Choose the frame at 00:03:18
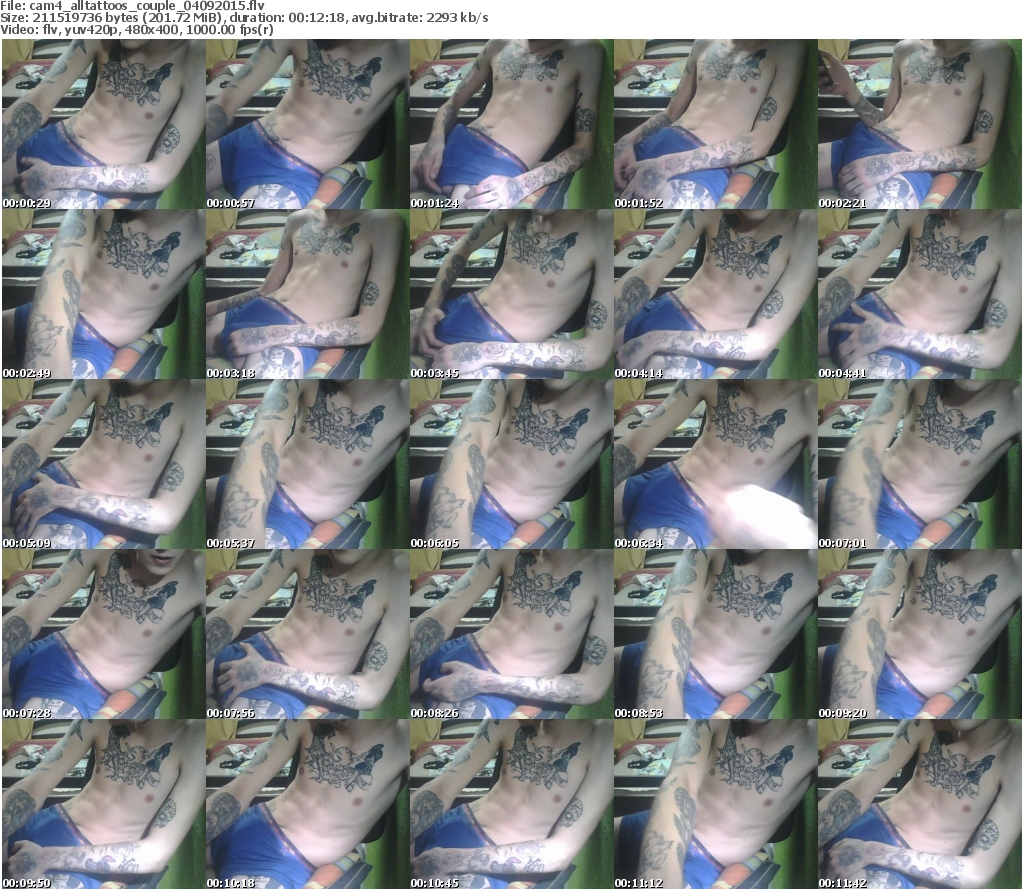Screen dimensions: 1024x889 point(308,294)
